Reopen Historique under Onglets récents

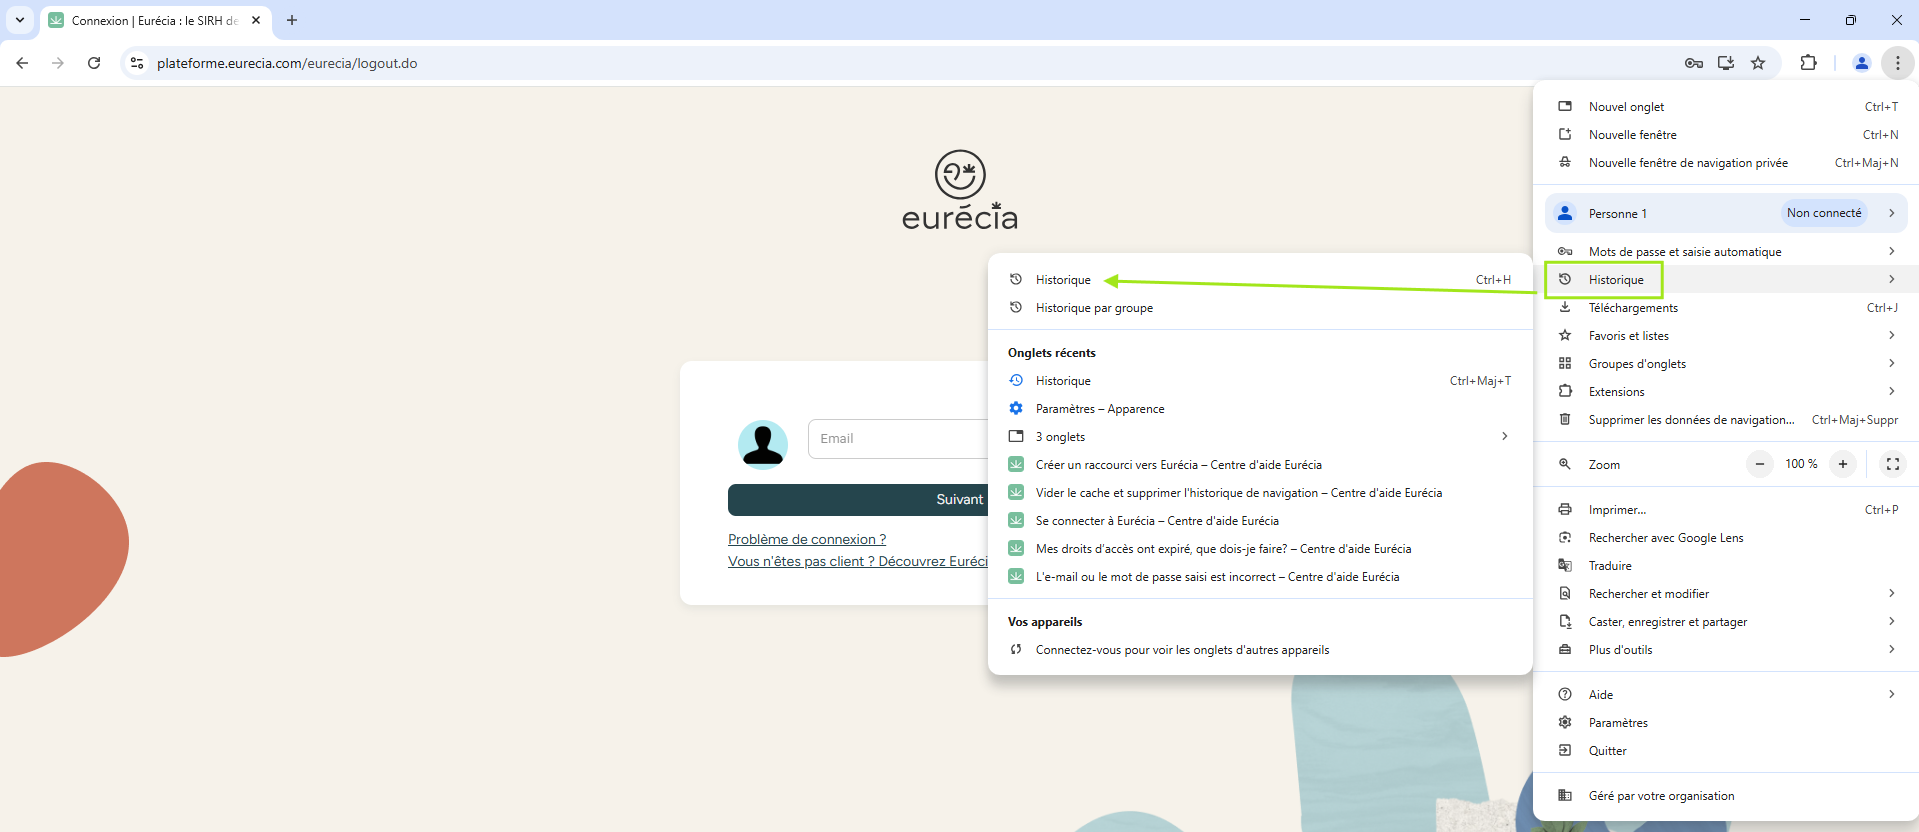[1260, 381]
